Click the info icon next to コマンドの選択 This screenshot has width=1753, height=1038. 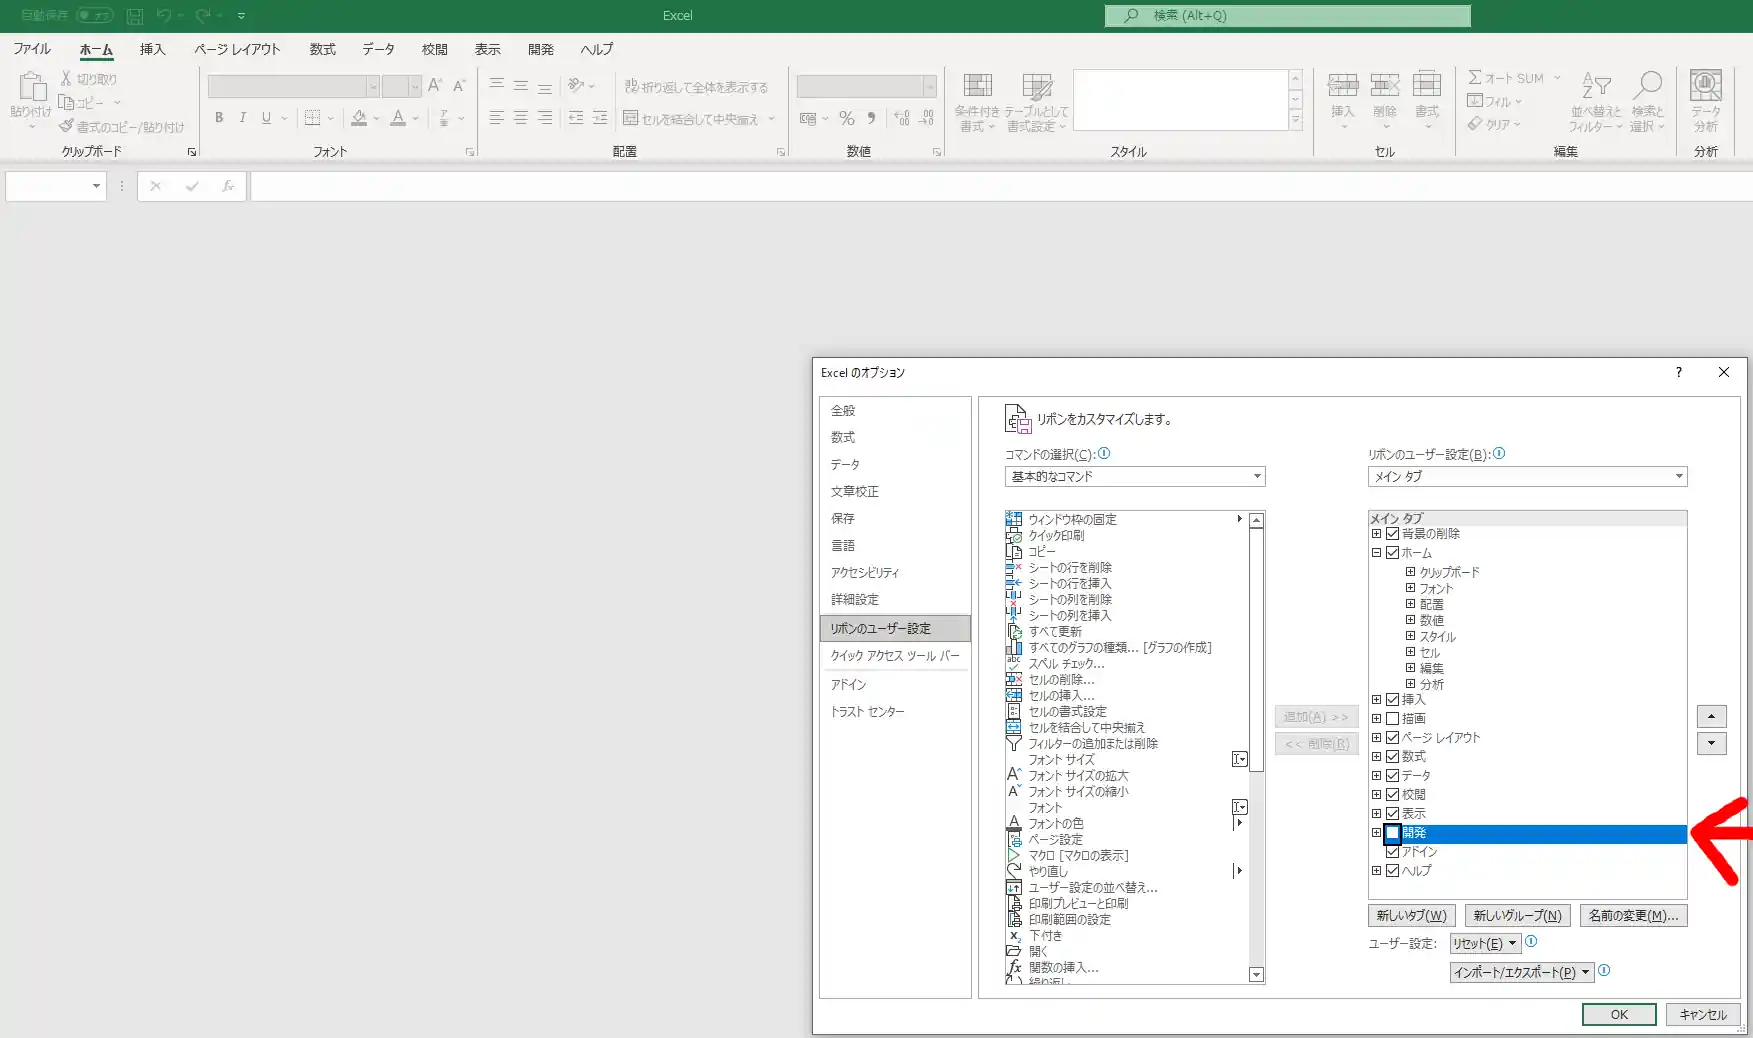[x=1104, y=453]
